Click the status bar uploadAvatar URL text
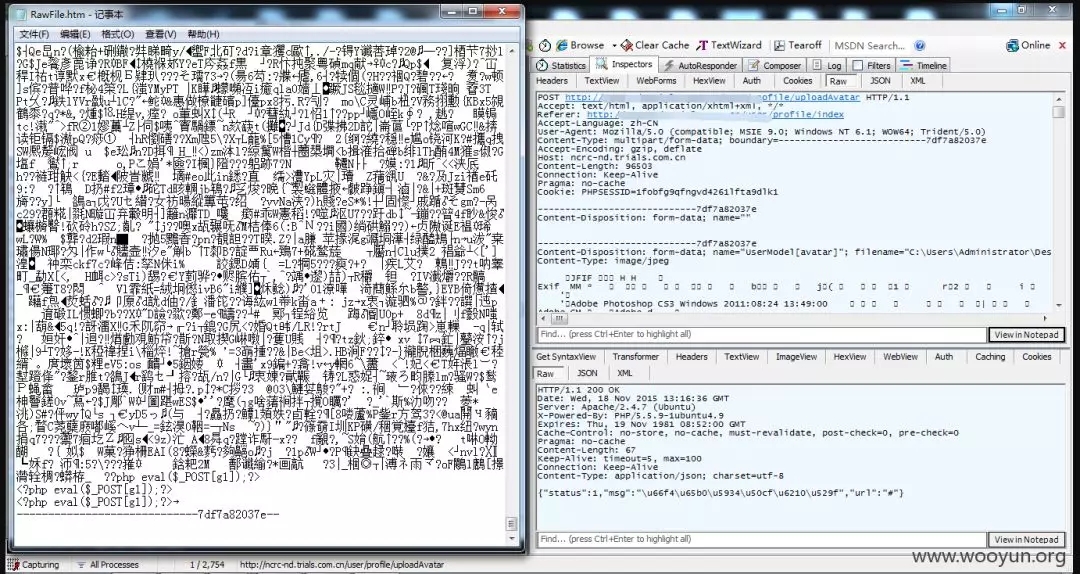 pos(342,565)
